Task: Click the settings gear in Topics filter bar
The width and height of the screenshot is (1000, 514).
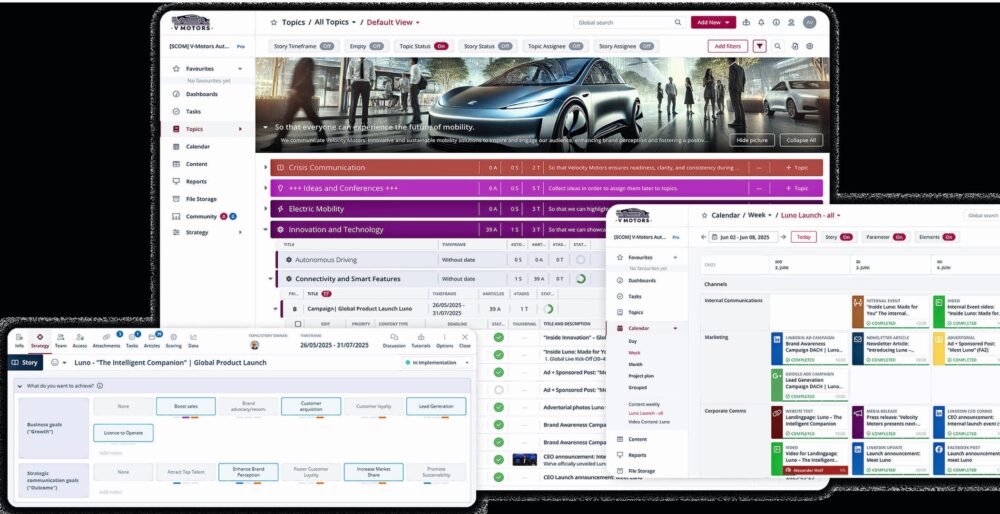Action: tap(809, 46)
